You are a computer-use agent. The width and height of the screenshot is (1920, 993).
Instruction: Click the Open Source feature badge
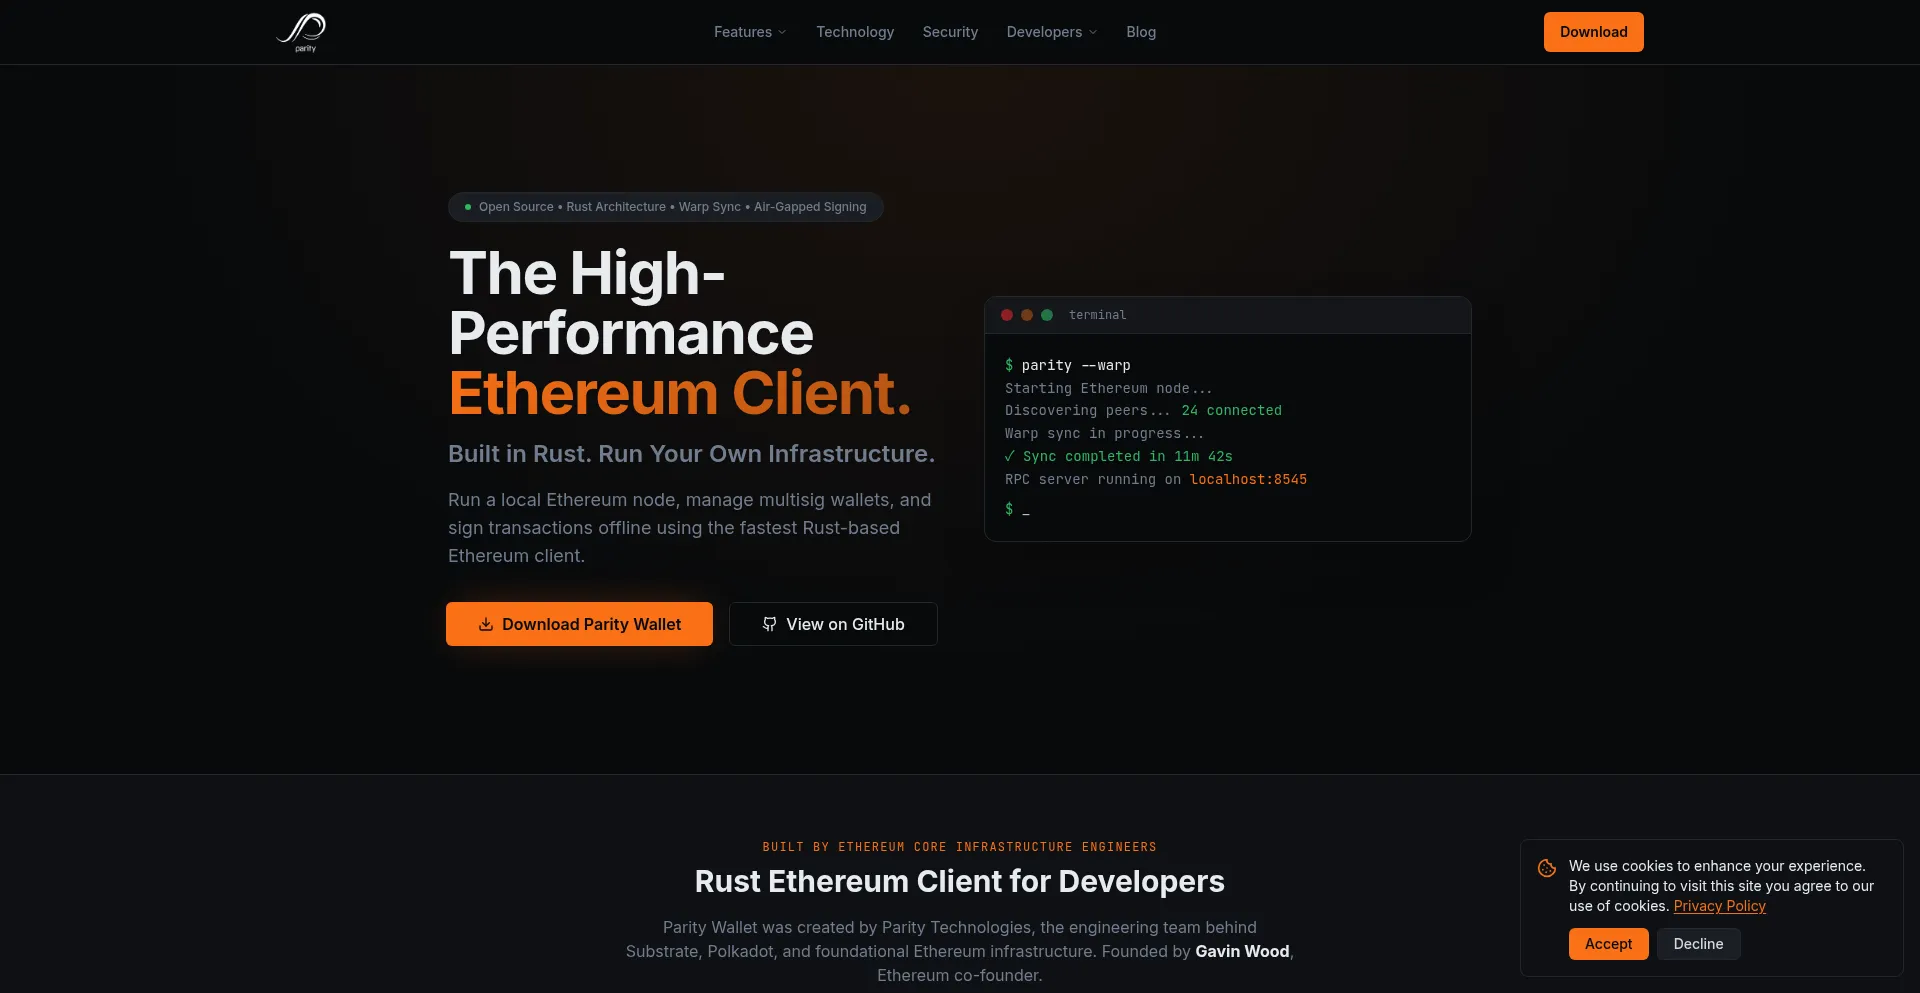tap(665, 207)
